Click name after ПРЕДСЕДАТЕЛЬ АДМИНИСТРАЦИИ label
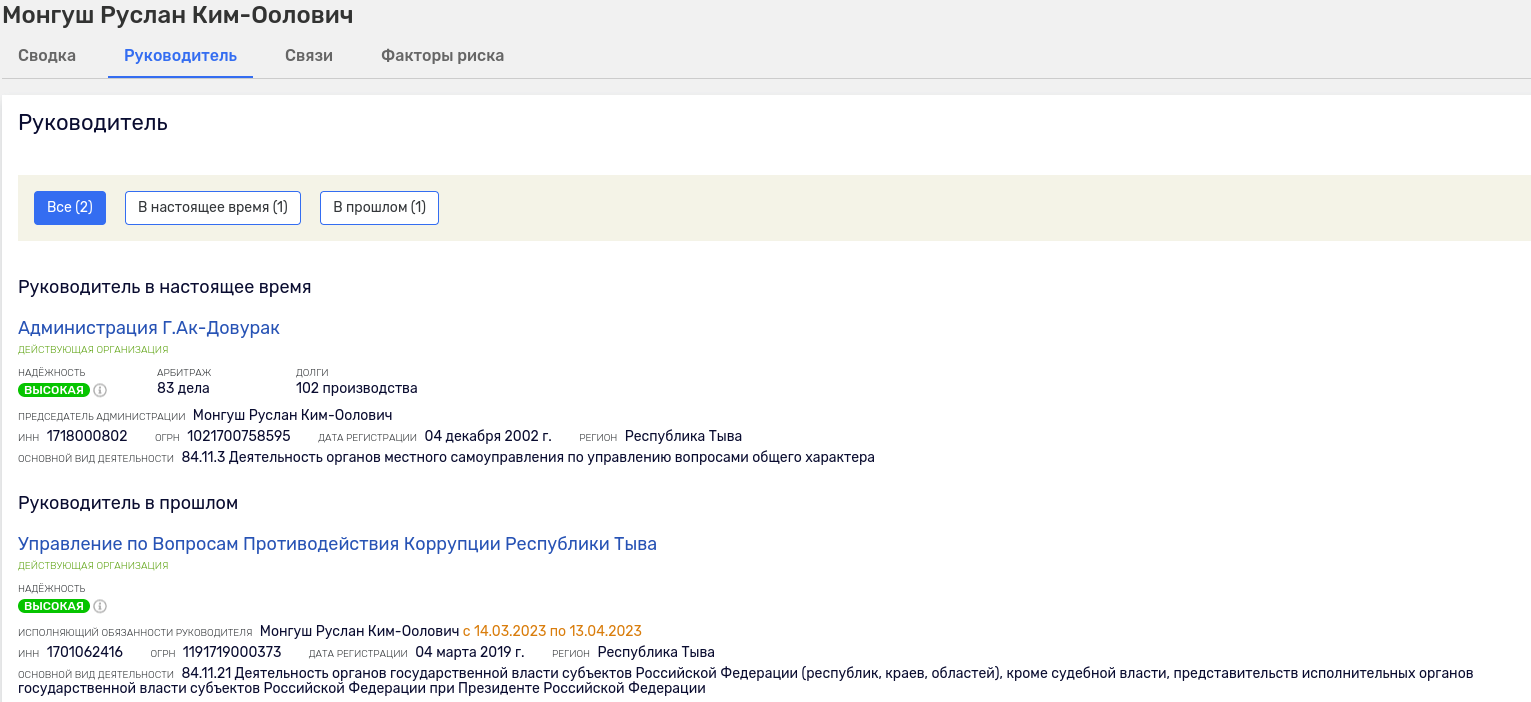 [292, 415]
